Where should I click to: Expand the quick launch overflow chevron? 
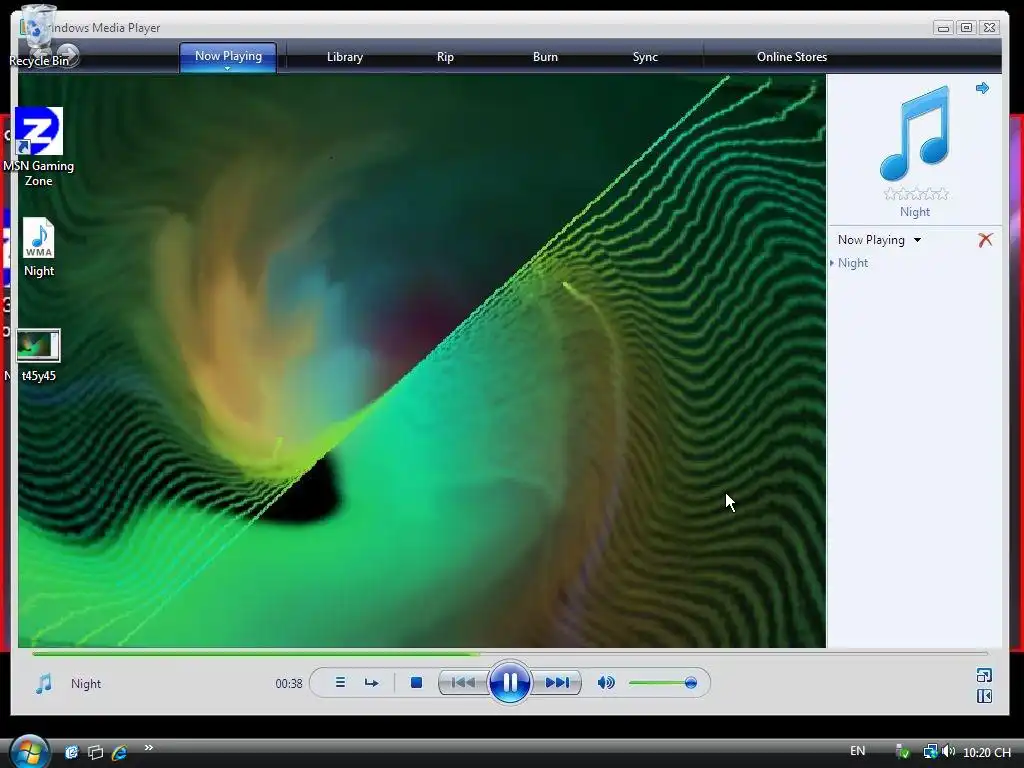(149, 747)
